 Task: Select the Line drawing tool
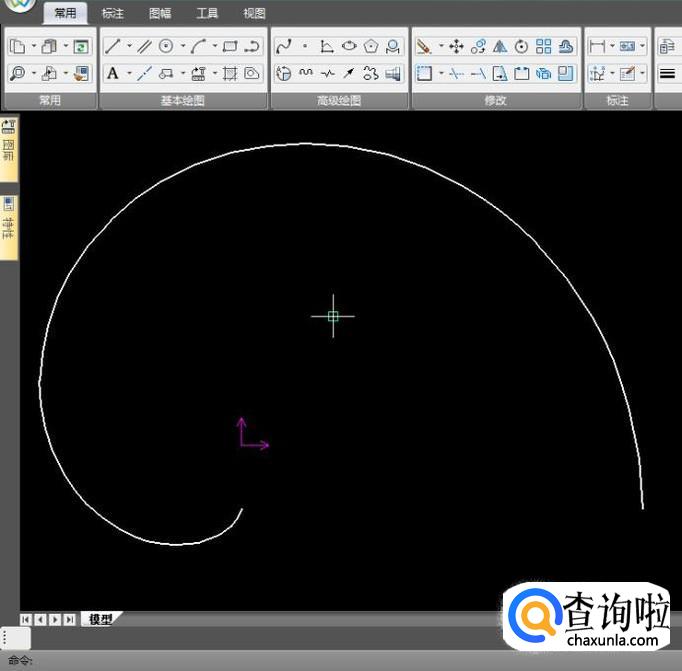point(113,46)
